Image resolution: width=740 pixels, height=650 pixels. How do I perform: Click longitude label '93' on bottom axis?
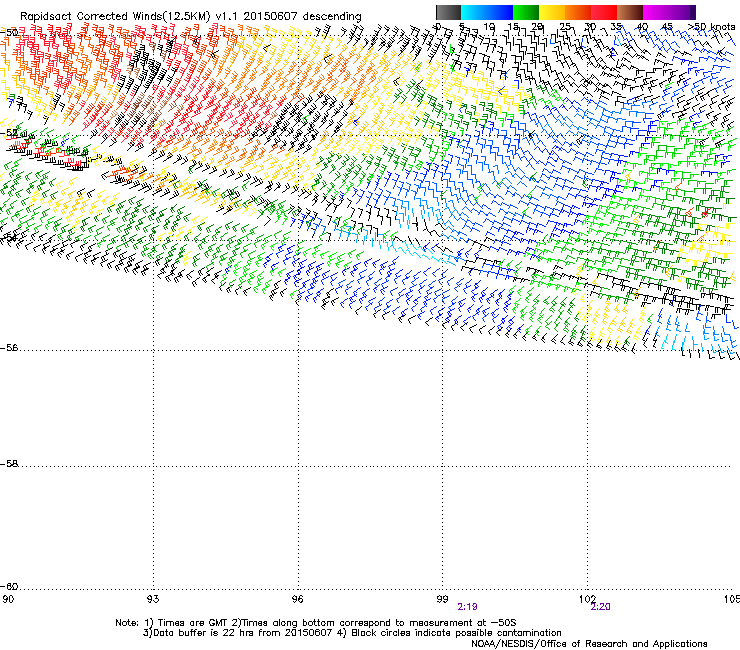click(x=153, y=599)
